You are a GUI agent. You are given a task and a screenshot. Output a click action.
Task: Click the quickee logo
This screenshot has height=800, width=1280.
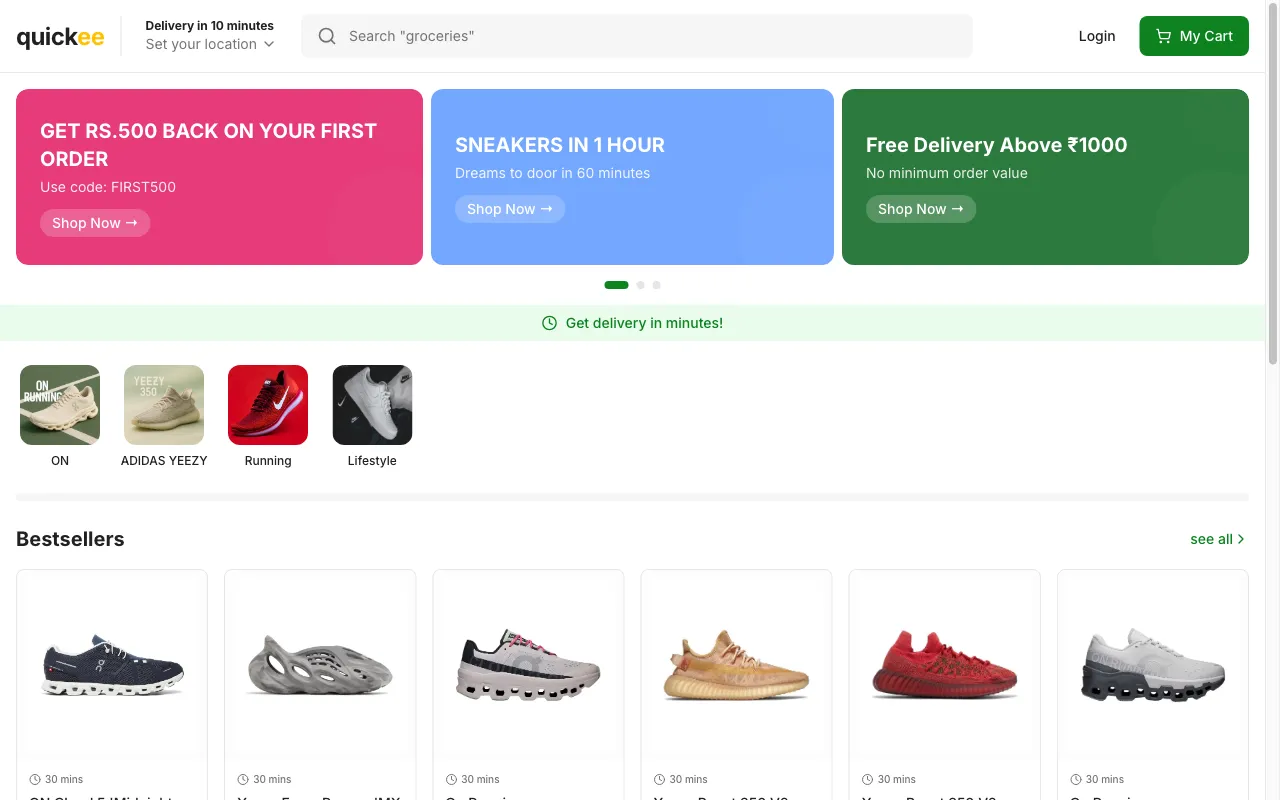(x=60, y=37)
